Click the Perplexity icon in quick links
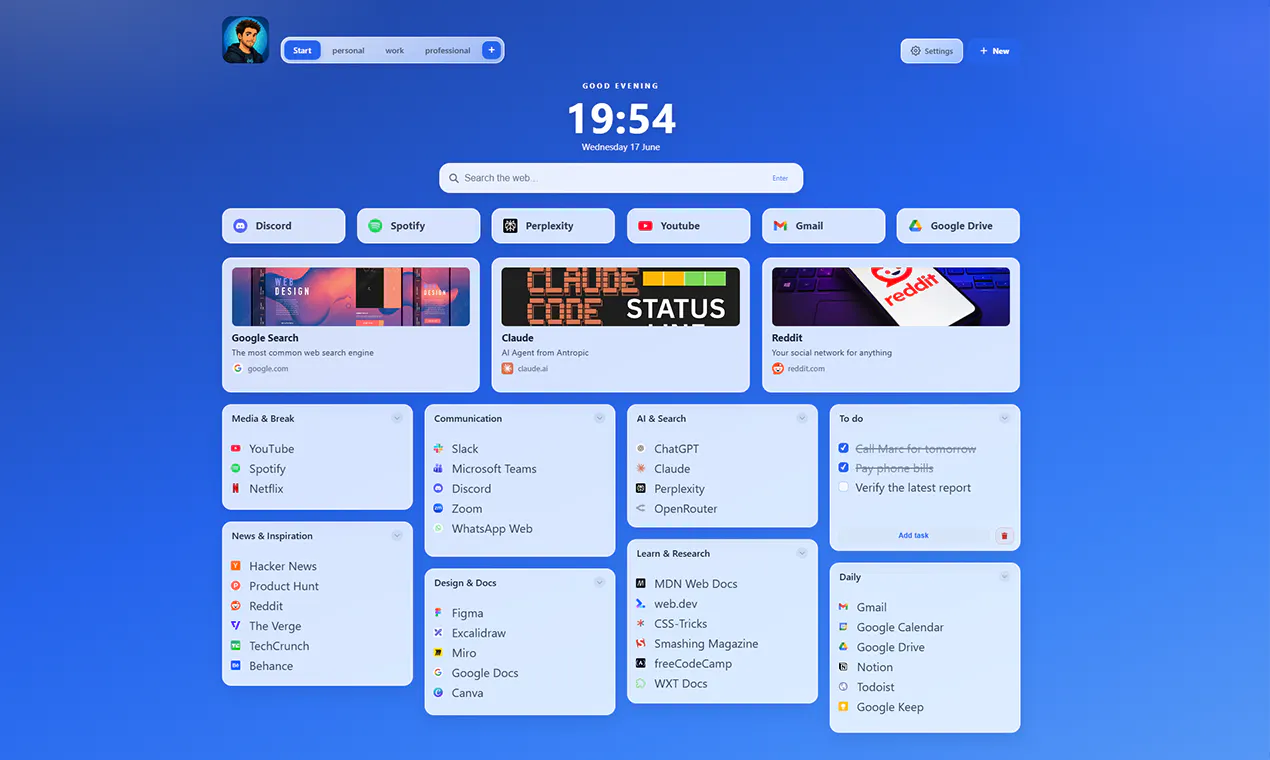This screenshot has width=1270, height=760. 510,226
